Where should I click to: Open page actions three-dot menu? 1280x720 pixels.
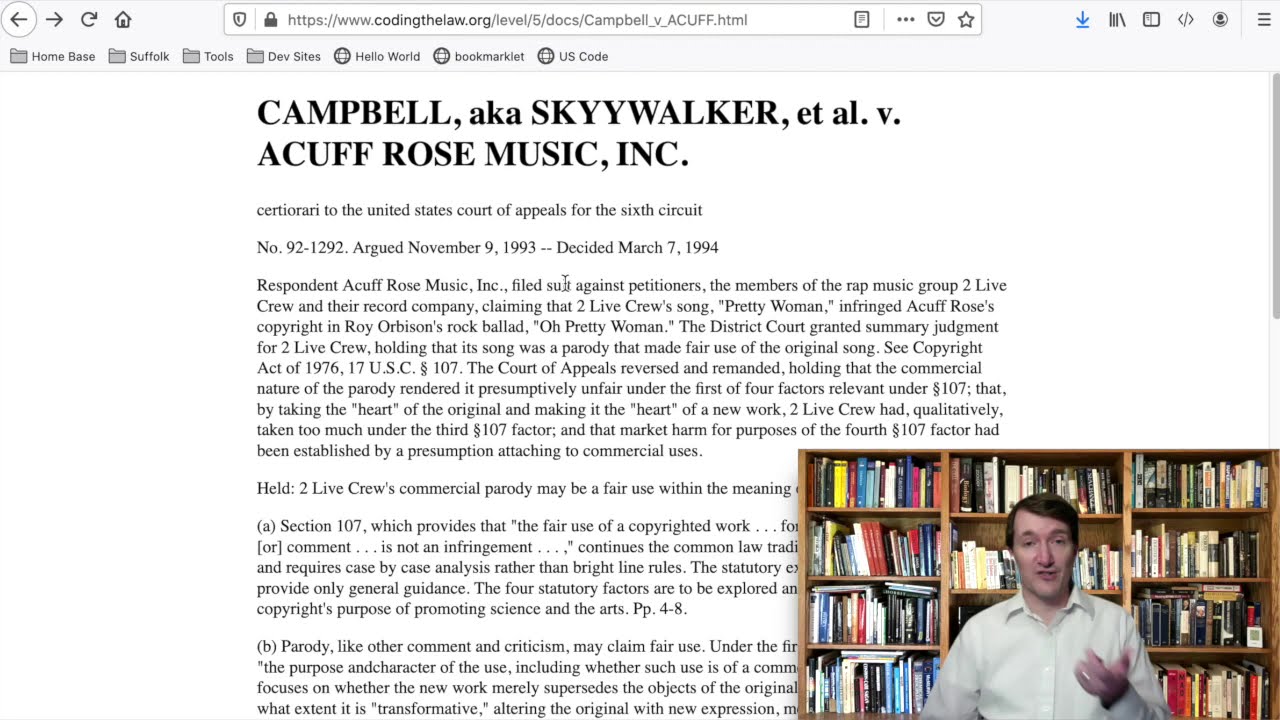pos(905,19)
